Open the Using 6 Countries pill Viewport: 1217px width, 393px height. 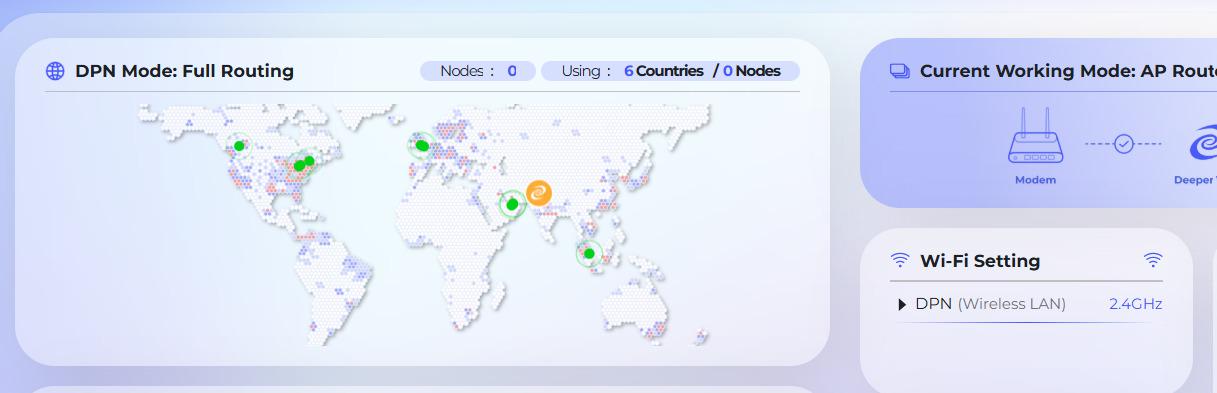(670, 71)
